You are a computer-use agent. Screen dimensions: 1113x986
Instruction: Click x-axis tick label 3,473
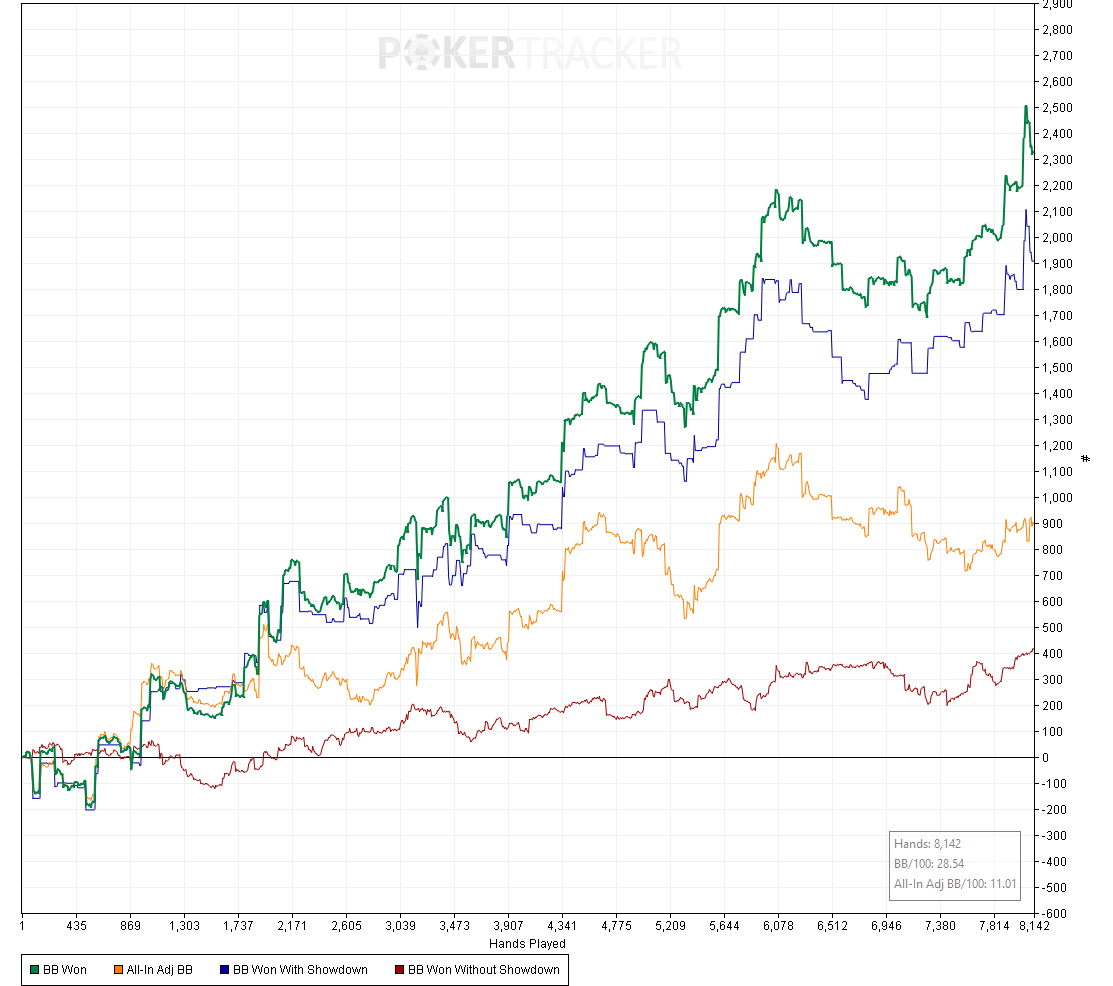point(454,926)
